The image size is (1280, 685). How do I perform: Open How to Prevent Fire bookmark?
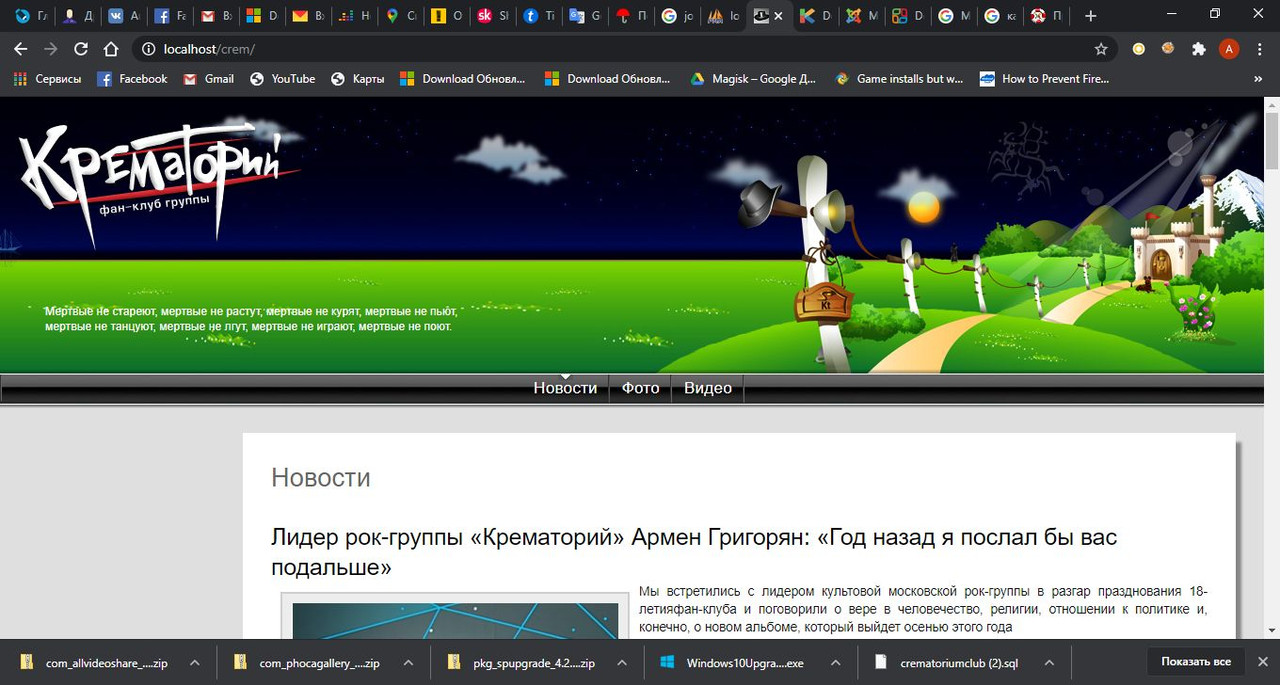pos(1045,79)
